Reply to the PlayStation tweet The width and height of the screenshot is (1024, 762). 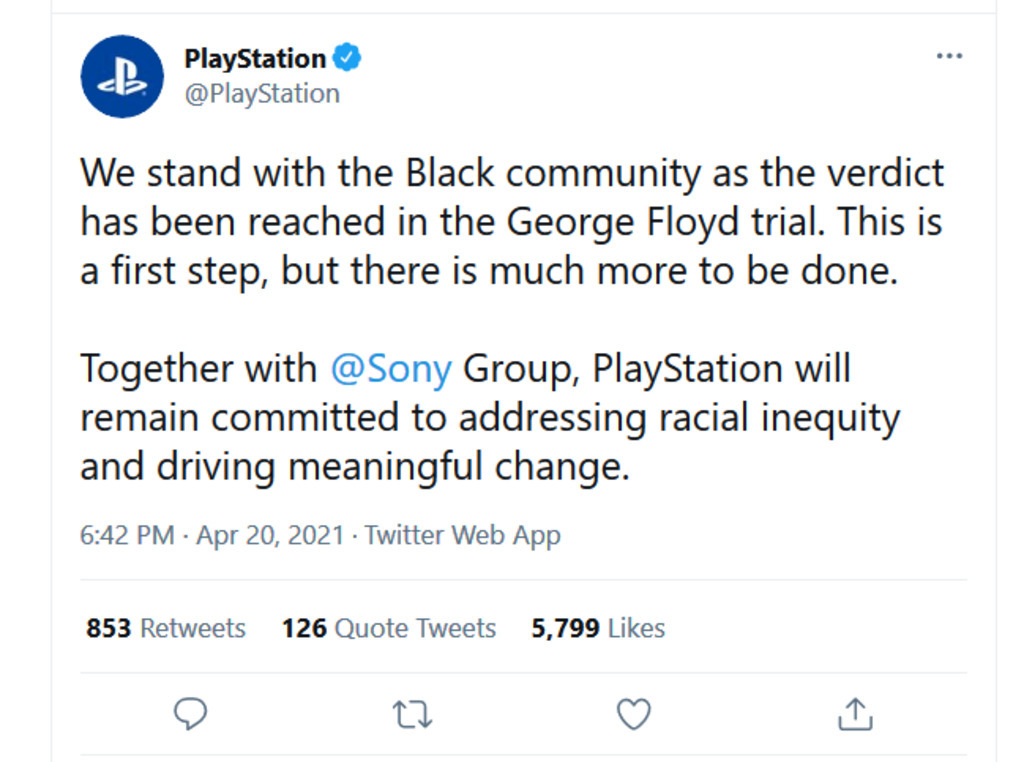click(190, 713)
